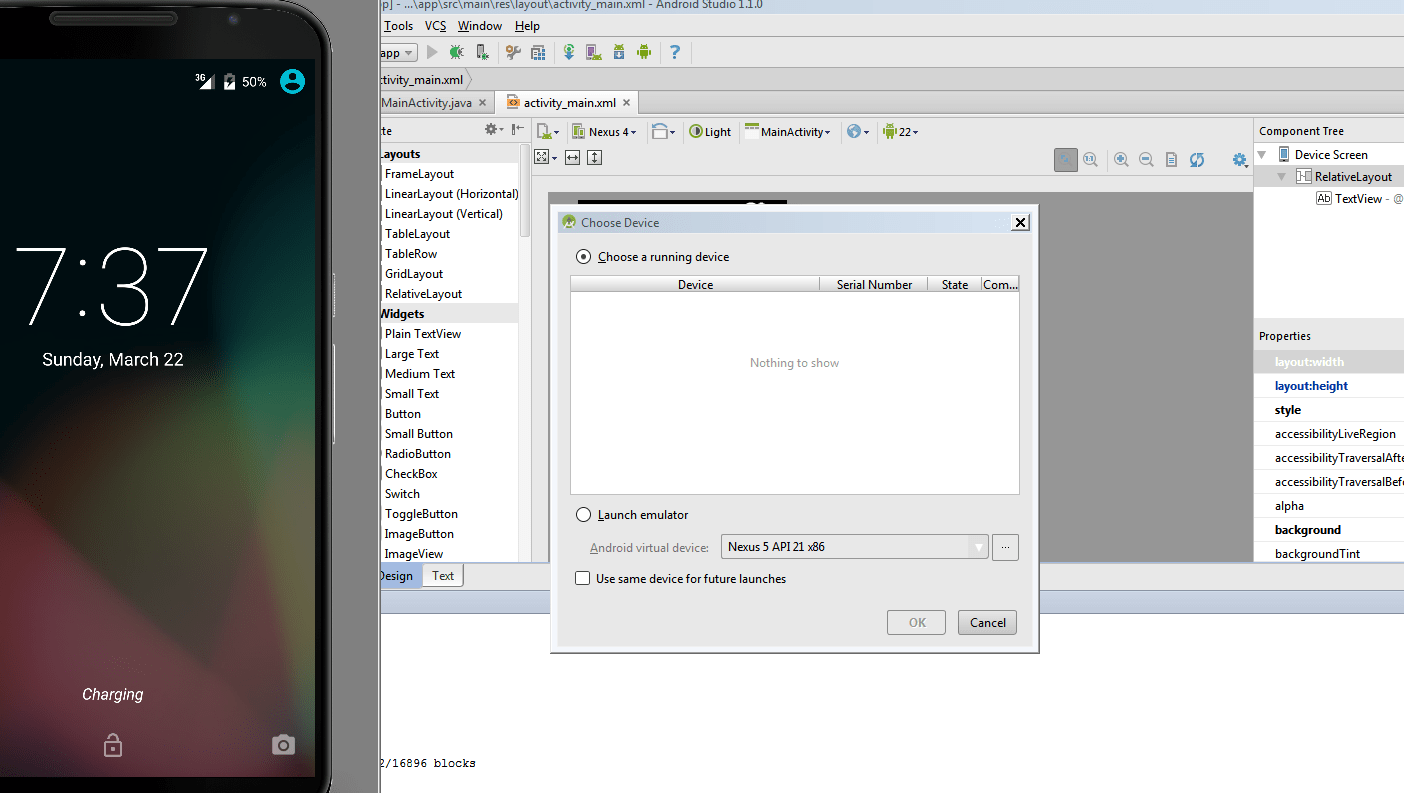
Task: Switch to the MainActivity.java tab
Action: point(427,102)
